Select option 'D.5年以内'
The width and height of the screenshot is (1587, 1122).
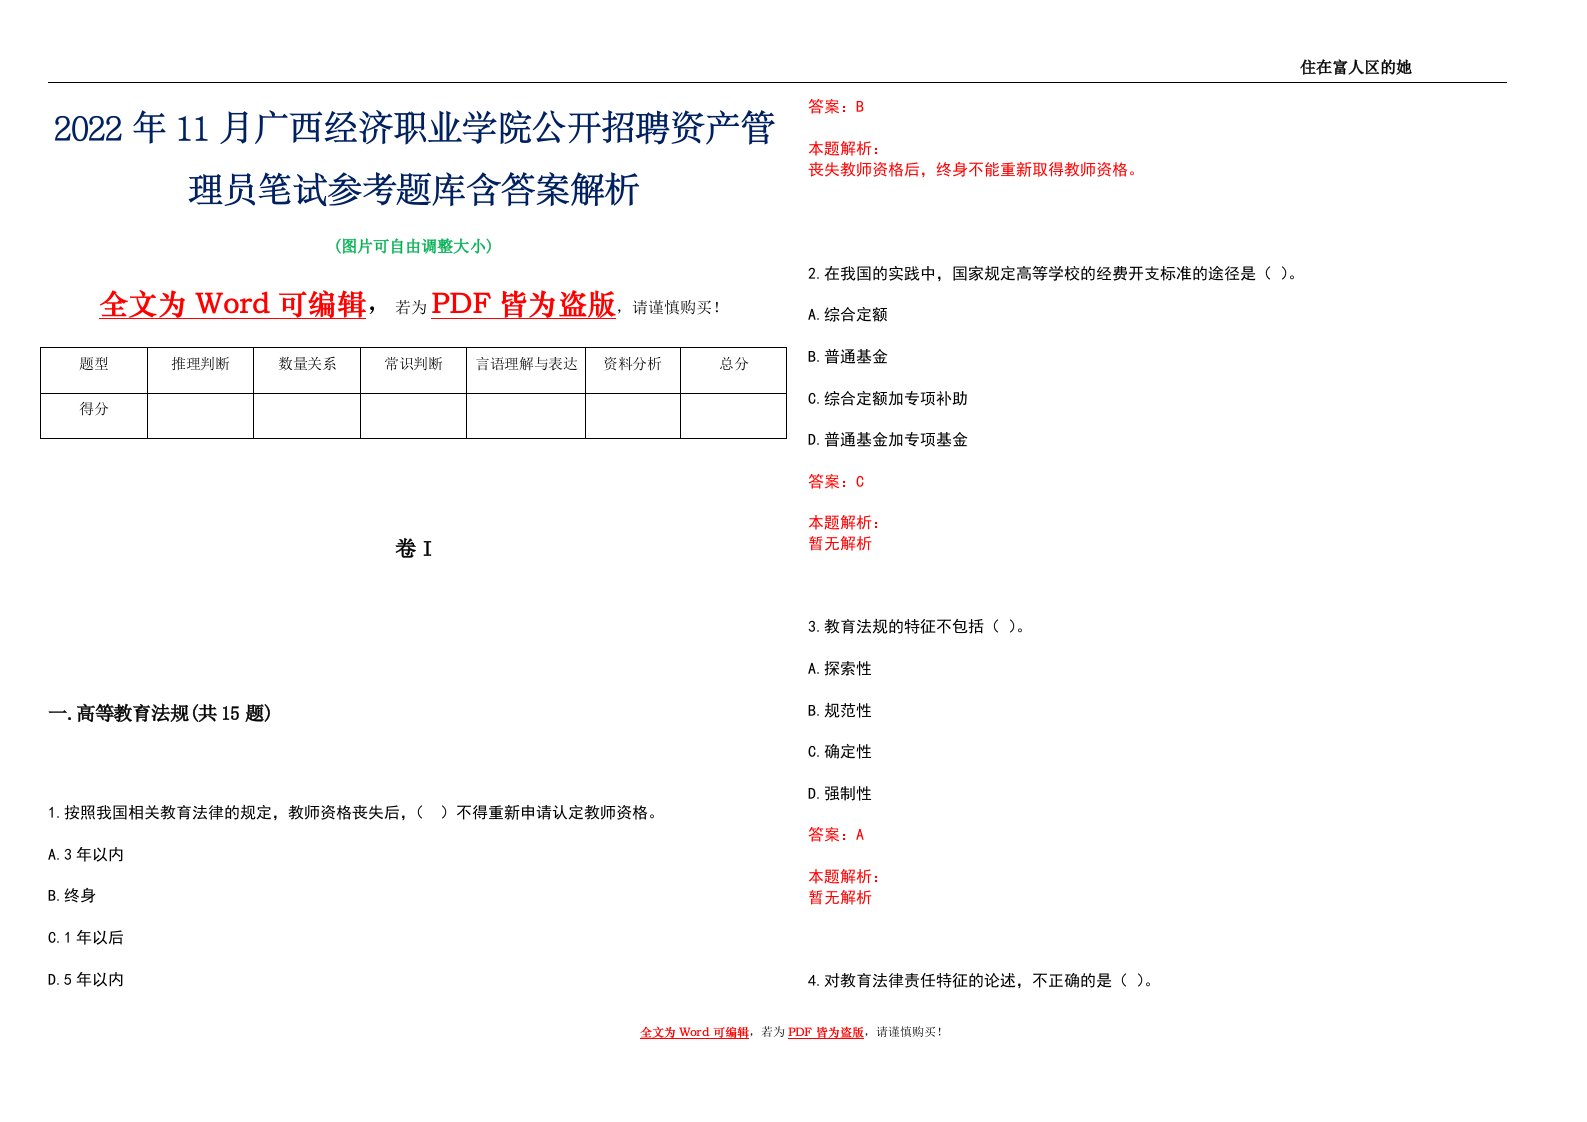pyautogui.click(x=86, y=980)
